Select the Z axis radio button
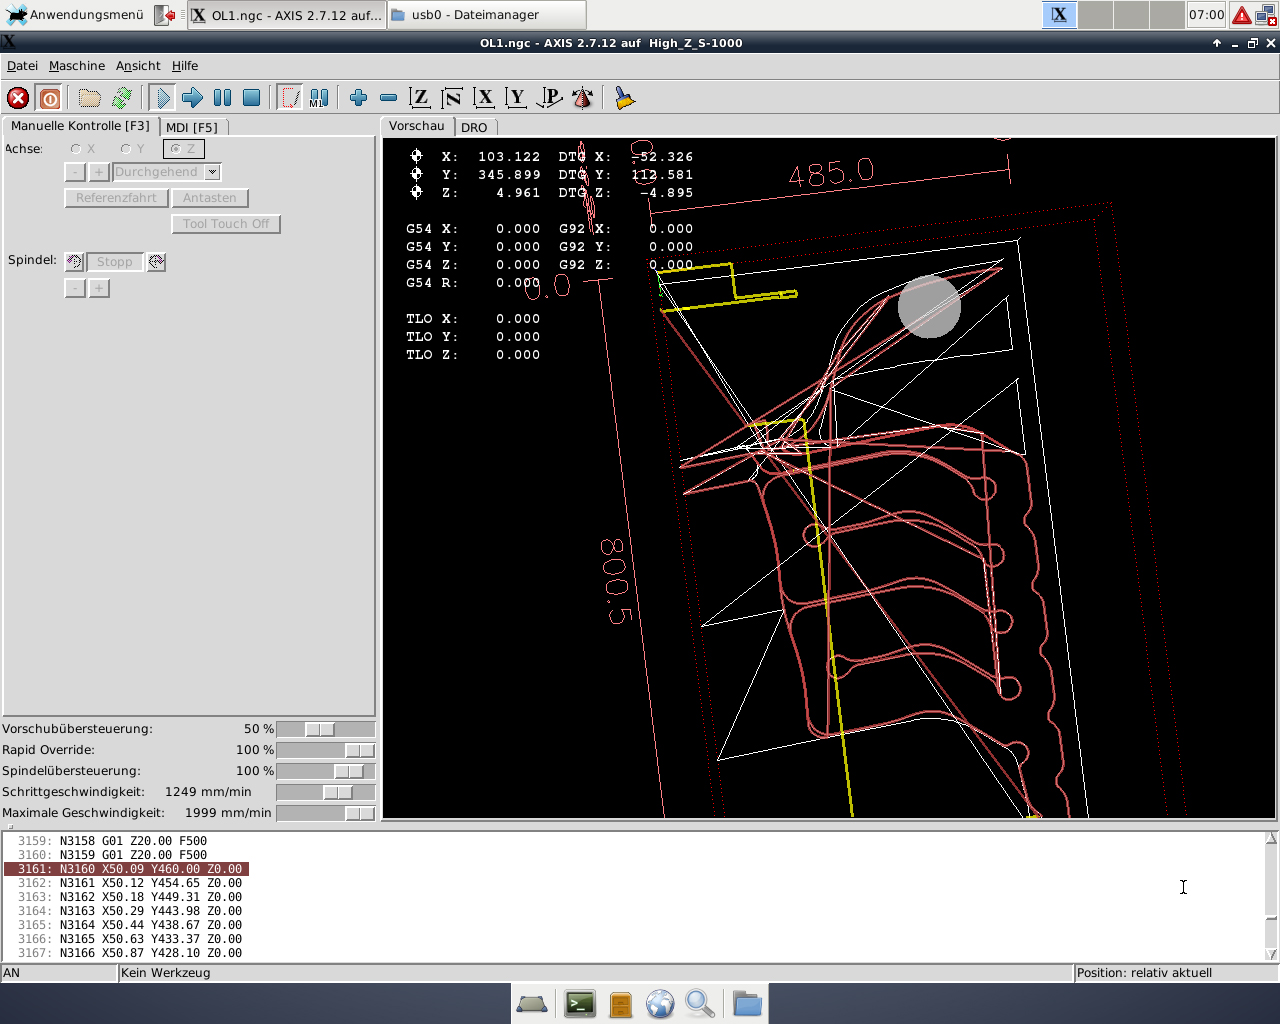 [184, 149]
